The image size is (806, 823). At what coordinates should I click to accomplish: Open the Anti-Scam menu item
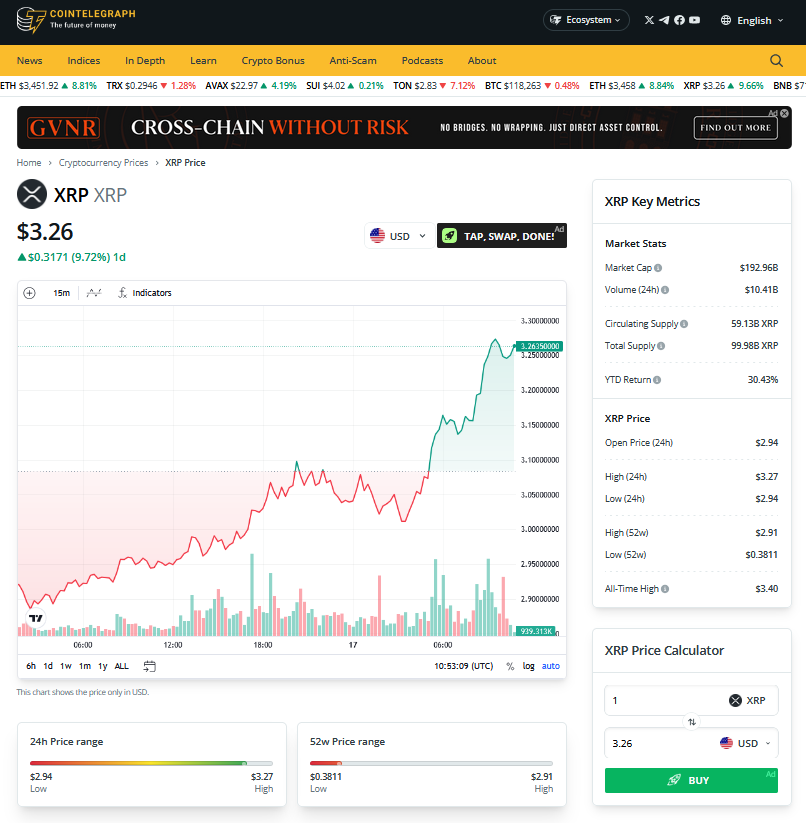(x=353, y=60)
